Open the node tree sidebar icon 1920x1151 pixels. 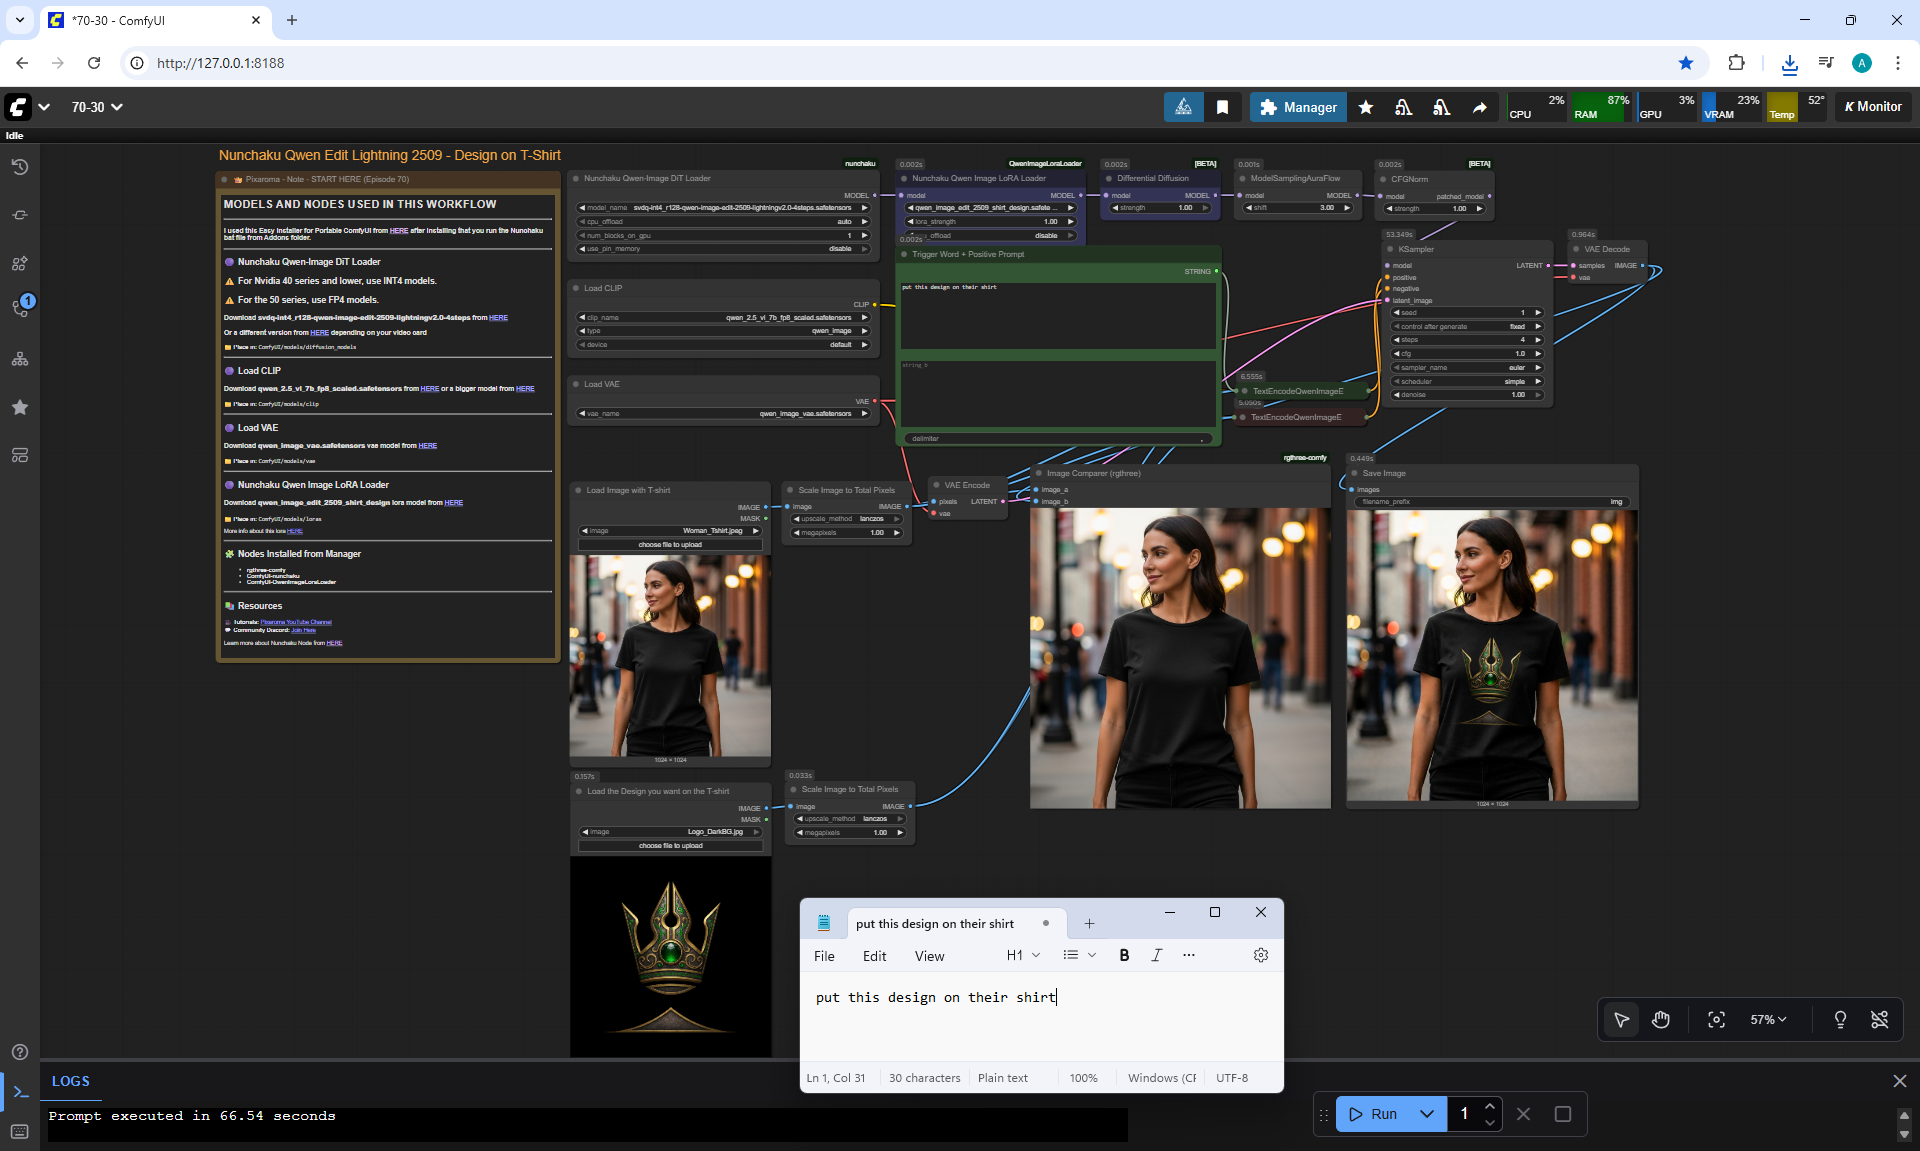click(x=20, y=359)
